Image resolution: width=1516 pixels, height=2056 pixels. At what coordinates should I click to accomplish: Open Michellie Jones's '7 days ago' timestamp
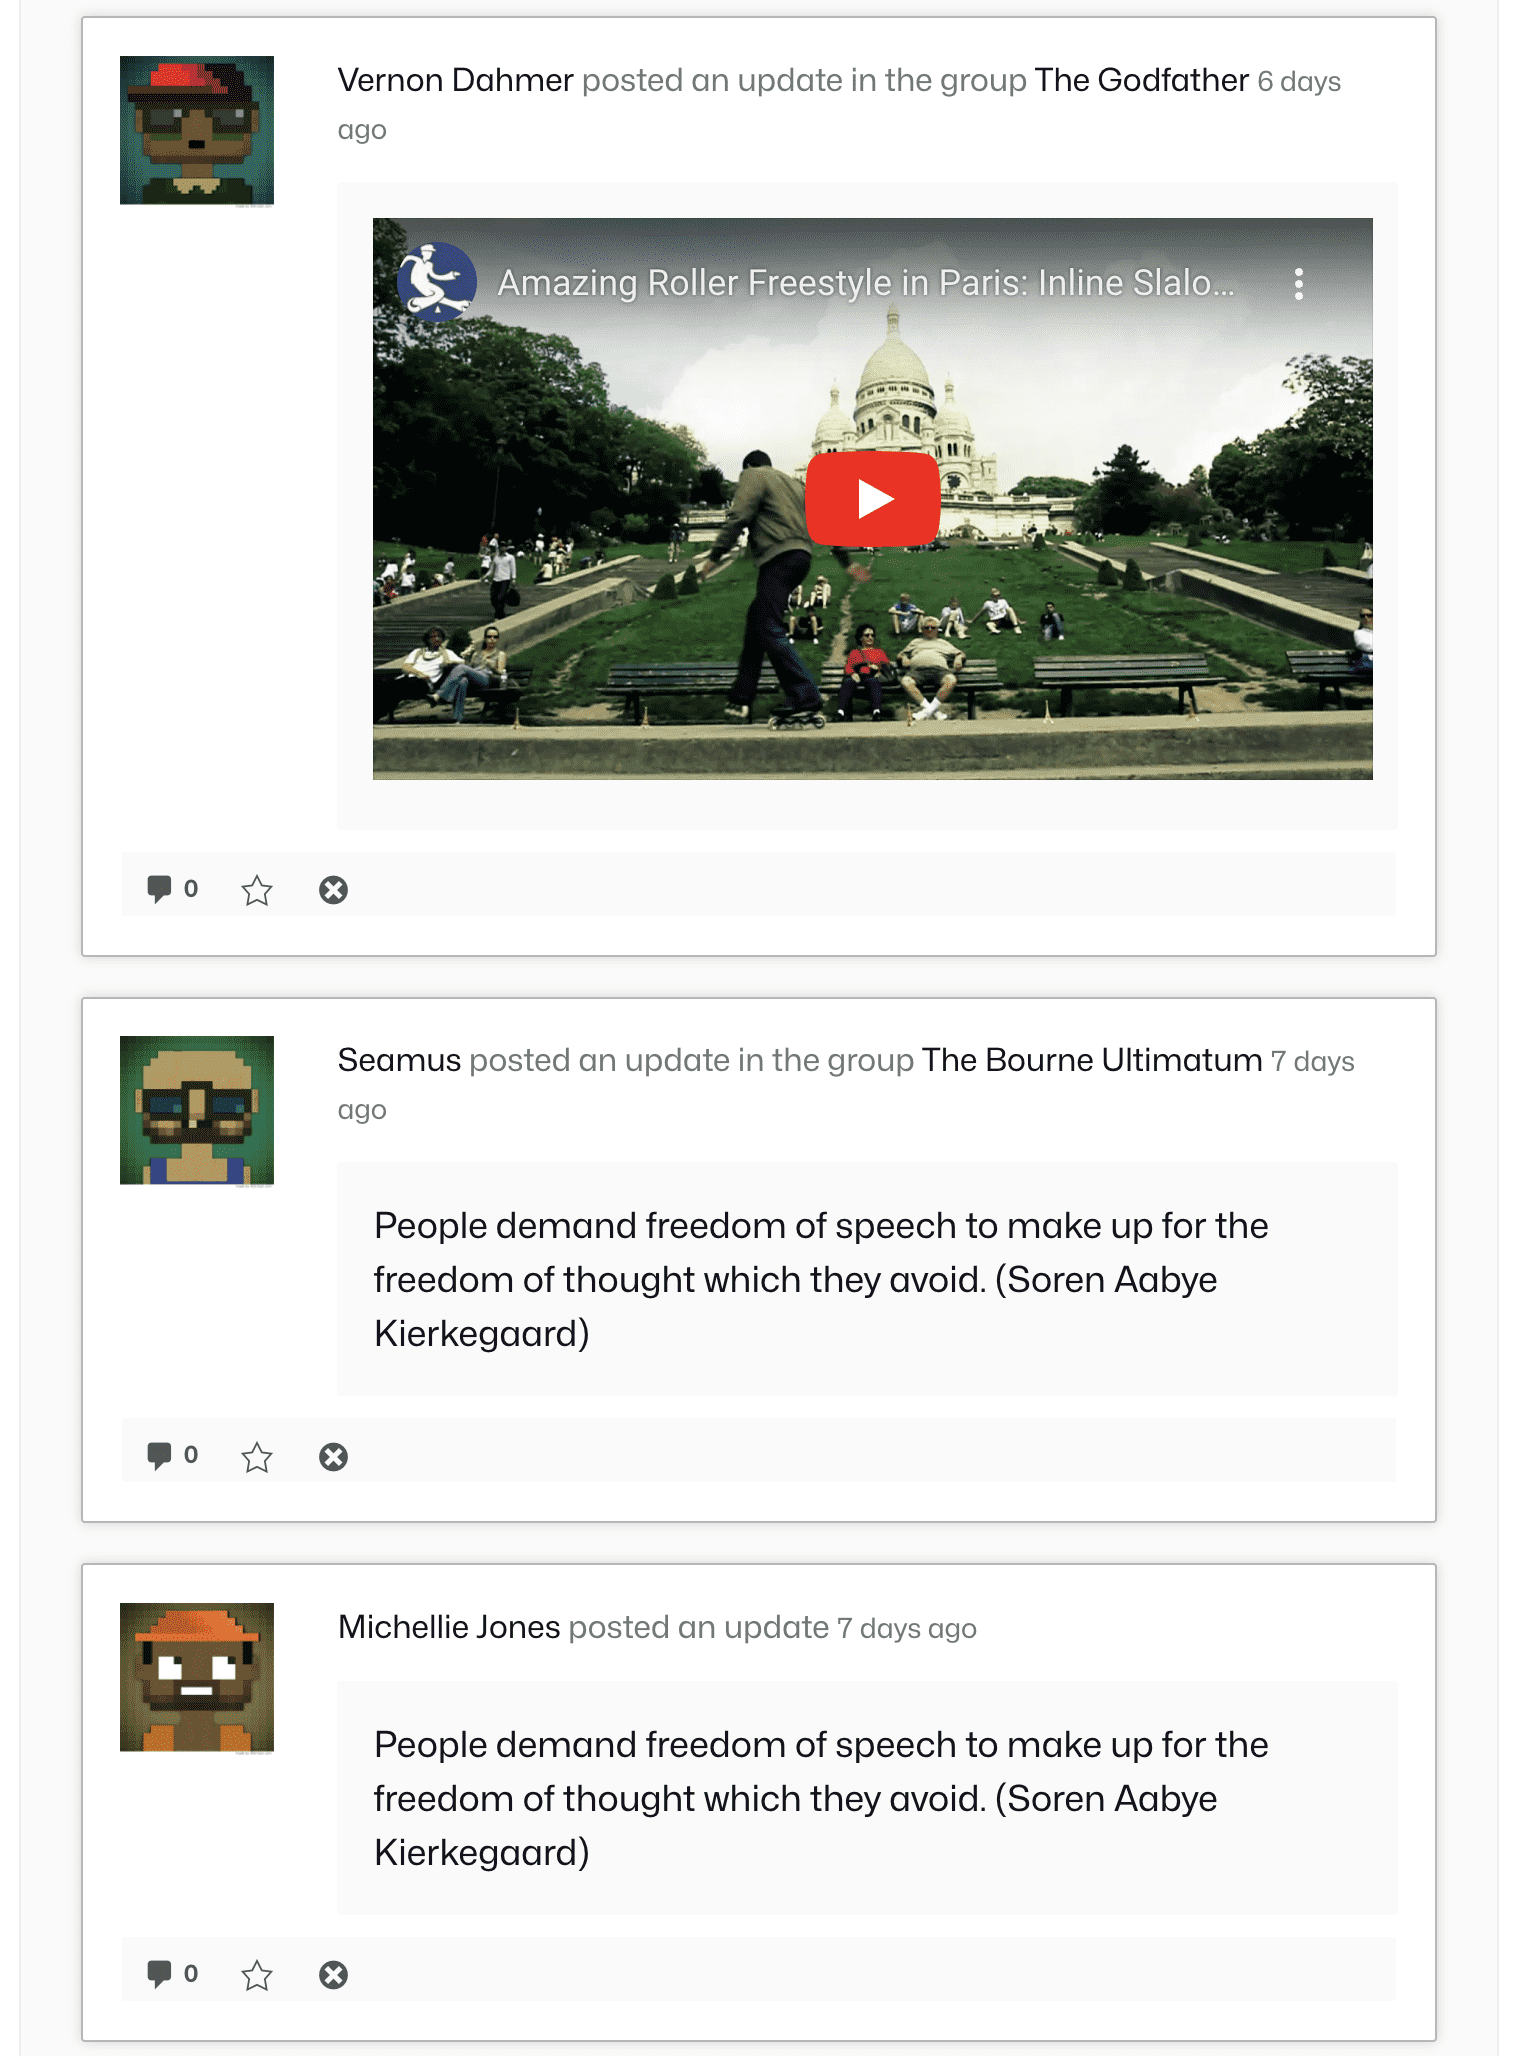(907, 1628)
